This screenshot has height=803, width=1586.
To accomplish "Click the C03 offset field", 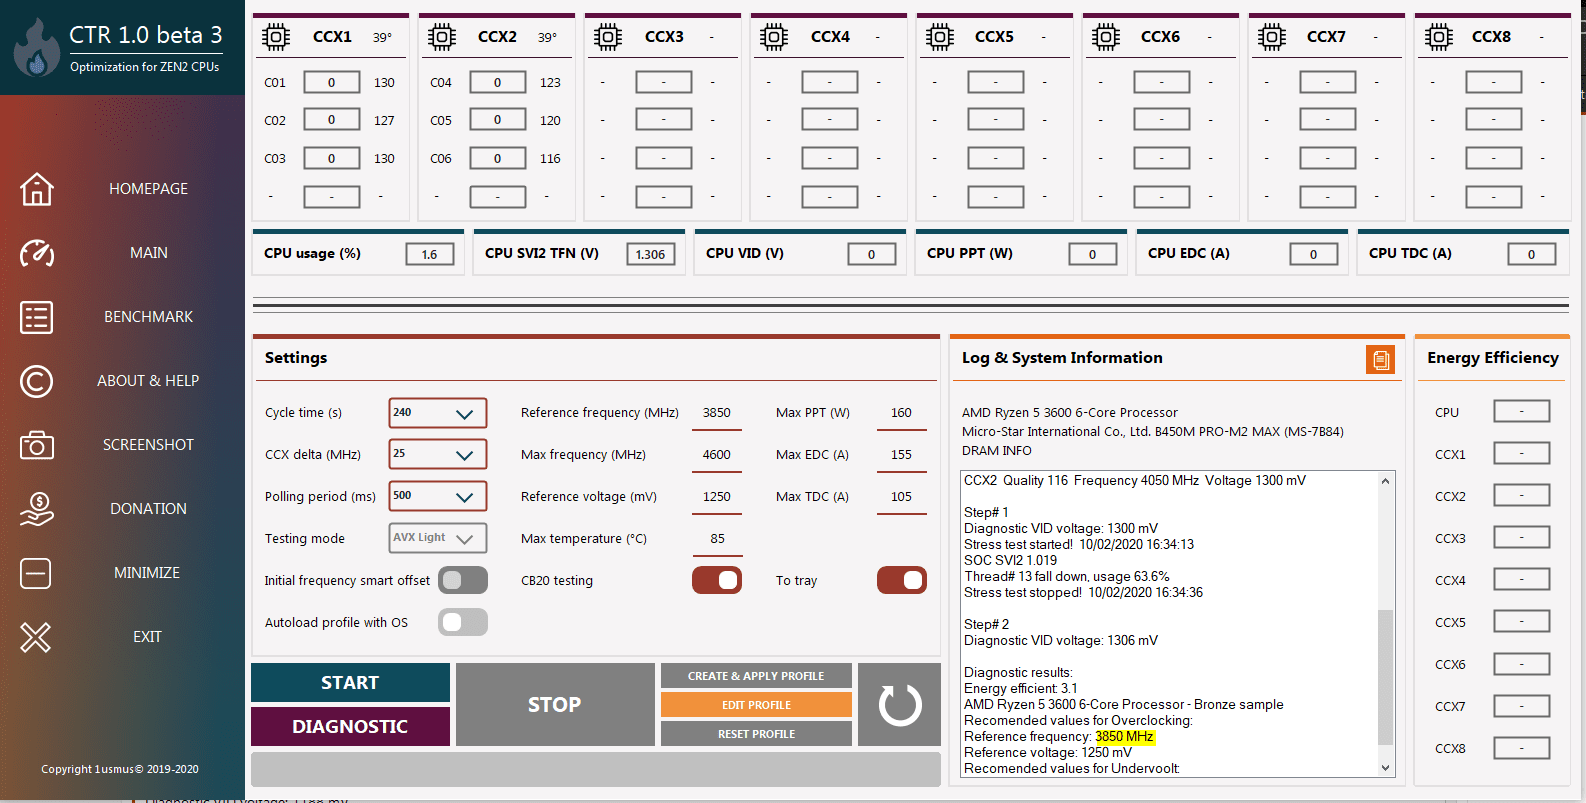I will point(332,158).
